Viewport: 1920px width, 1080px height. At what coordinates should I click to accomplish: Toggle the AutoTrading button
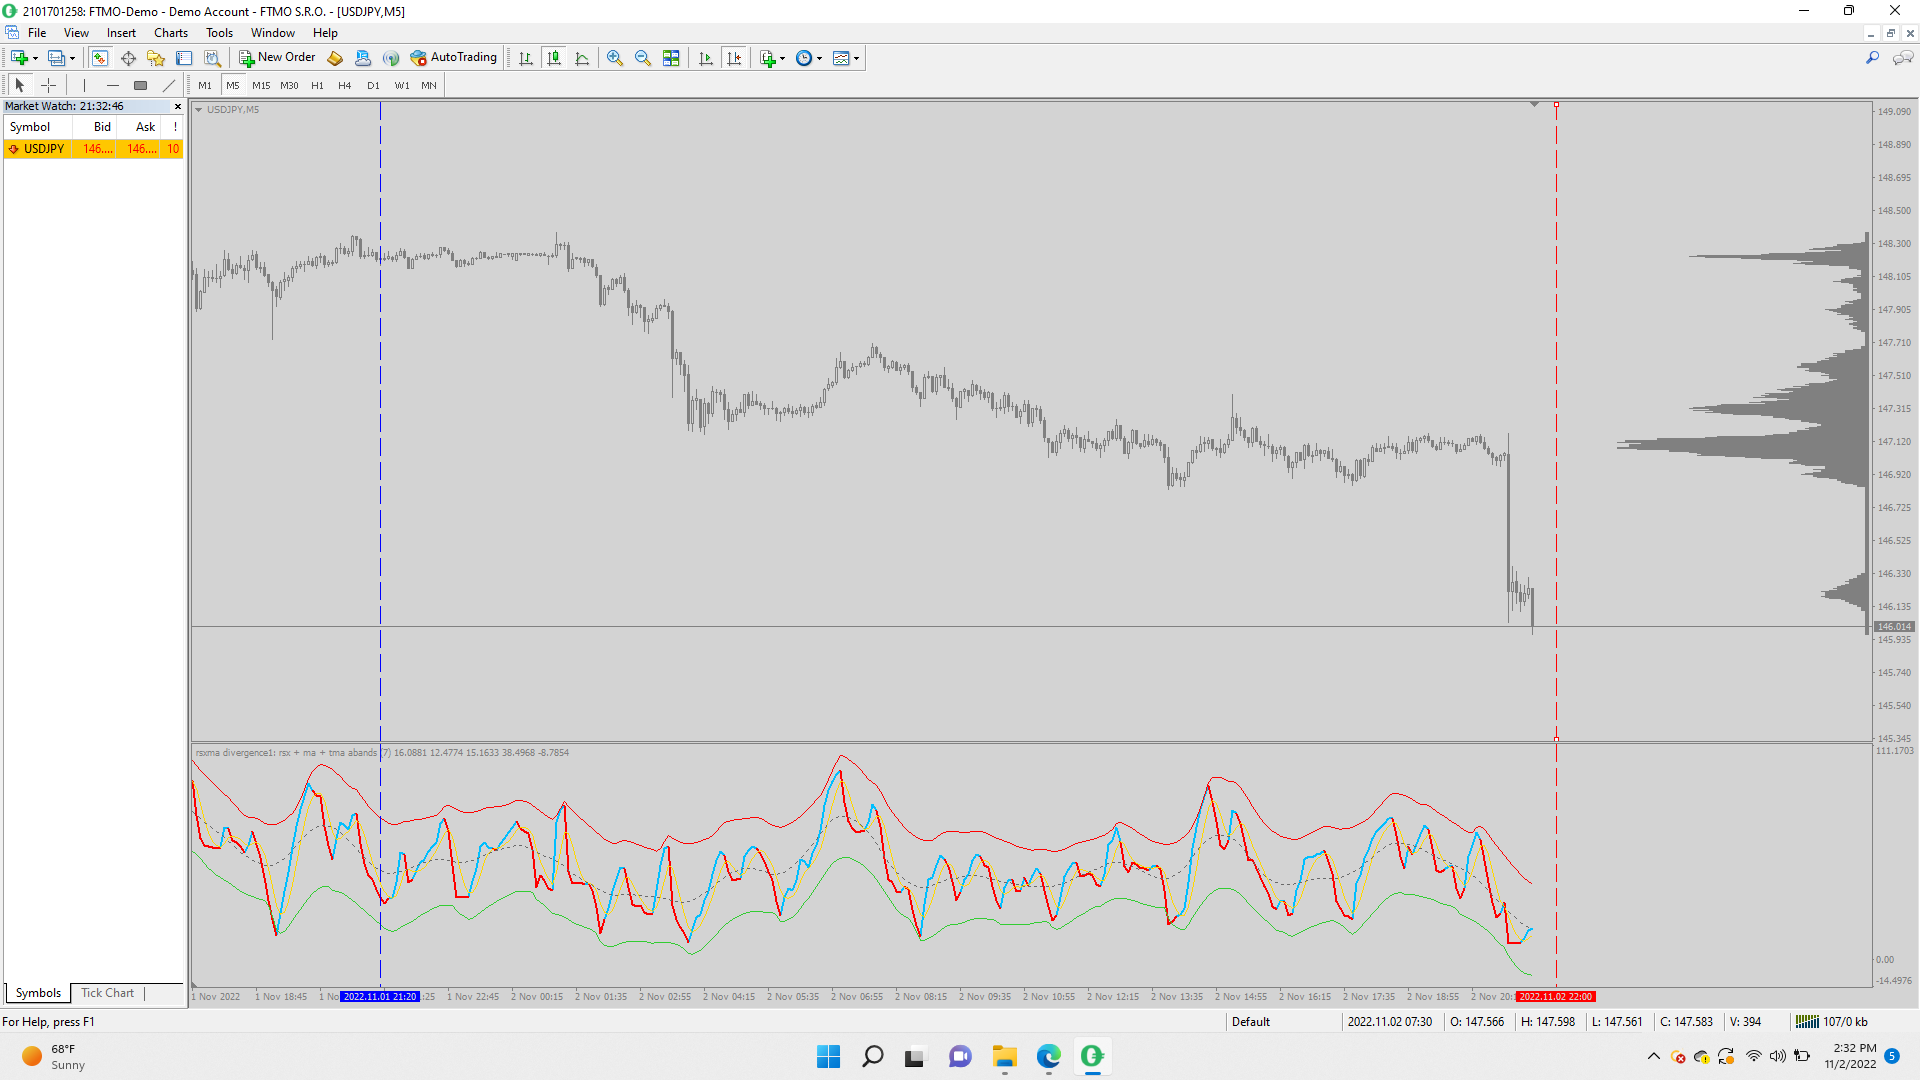click(453, 58)
